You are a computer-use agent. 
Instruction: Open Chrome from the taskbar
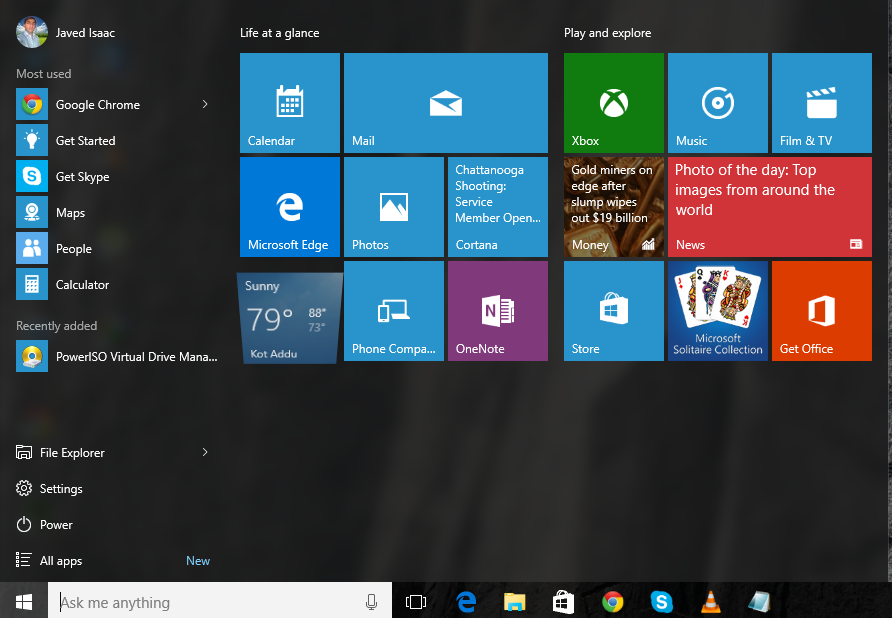click(x=613, y=601)
